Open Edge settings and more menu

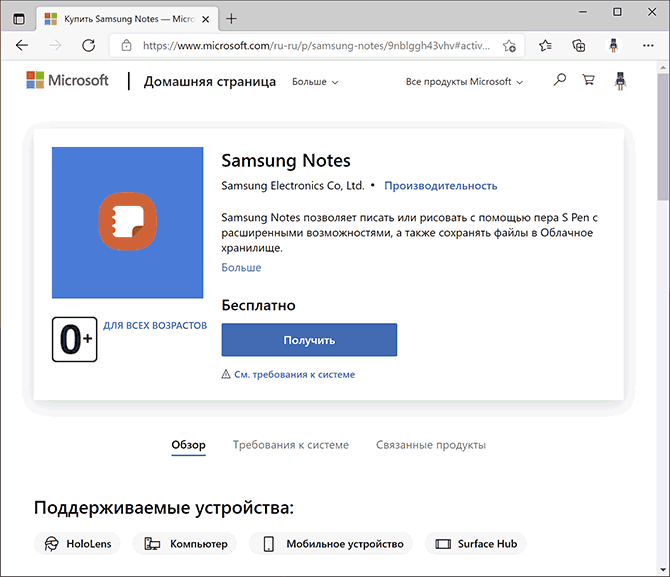pyautogui.click(x=648, y=45)
